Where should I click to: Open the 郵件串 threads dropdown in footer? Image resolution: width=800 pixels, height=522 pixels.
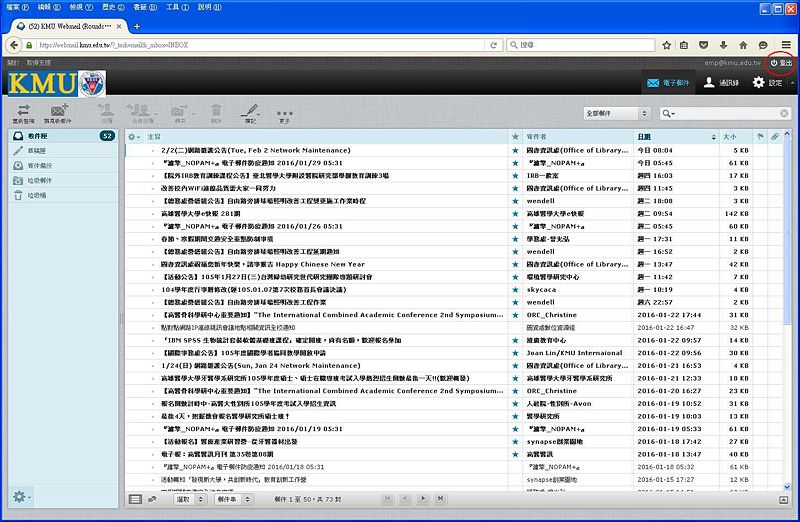tap(234, 499)
